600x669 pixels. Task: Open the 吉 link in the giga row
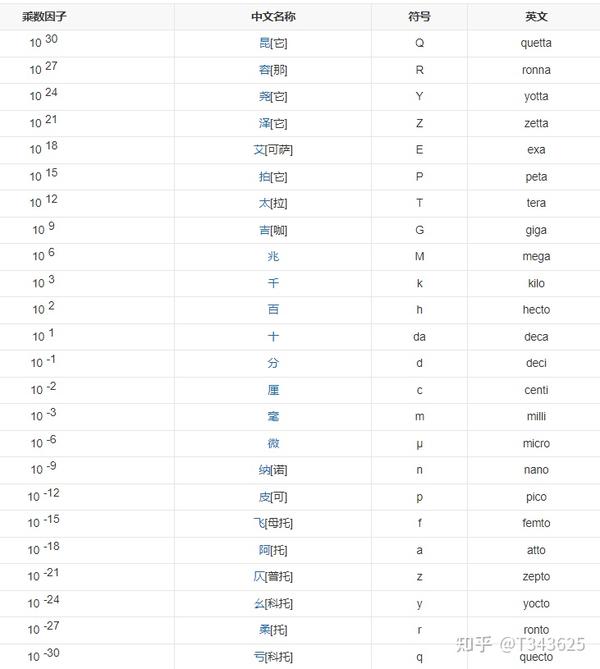[x=264, y=230]
